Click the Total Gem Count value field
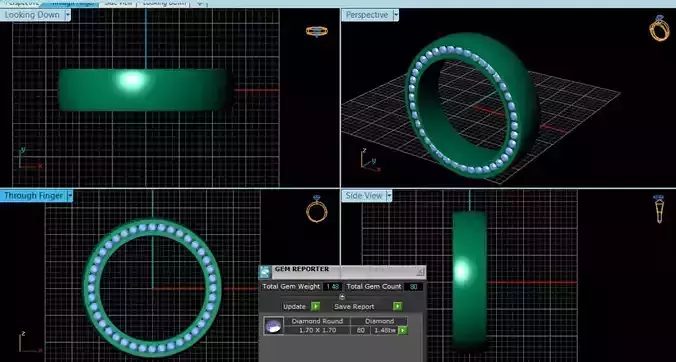 [x=413, y=287]
